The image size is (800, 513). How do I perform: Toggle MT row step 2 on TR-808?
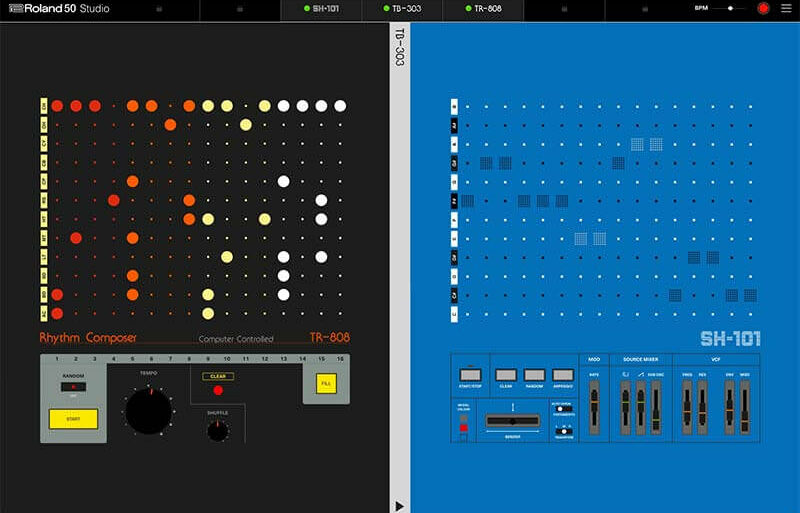click(x=76, y=238)
